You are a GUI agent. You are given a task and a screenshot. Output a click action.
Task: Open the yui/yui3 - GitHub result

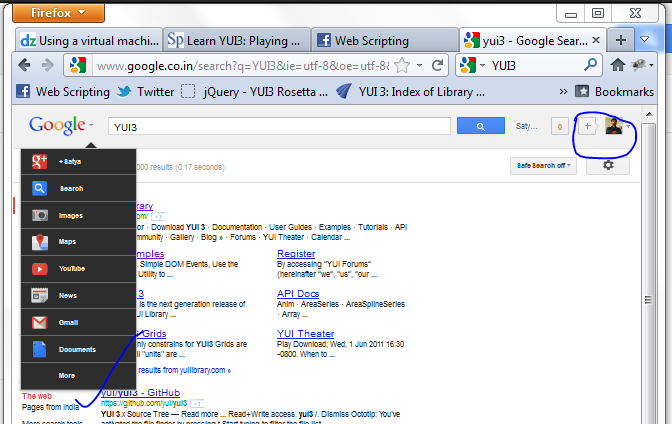pyautogui.click(x=141, y=392)
